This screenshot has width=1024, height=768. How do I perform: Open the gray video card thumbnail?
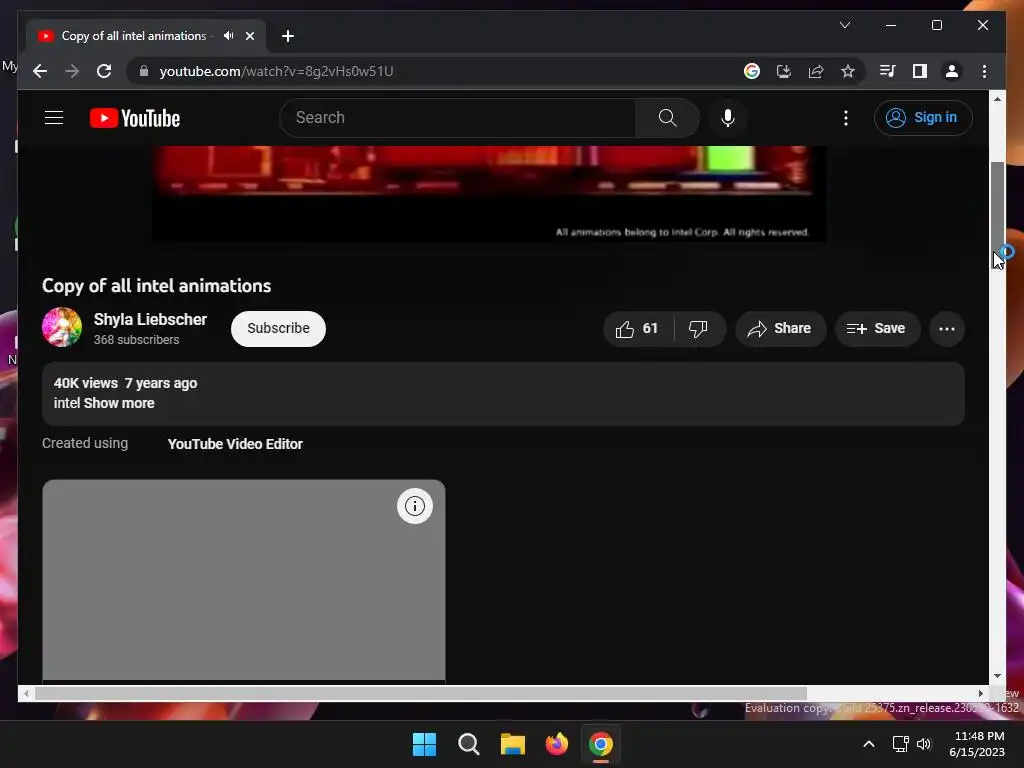tap(244, 580)
